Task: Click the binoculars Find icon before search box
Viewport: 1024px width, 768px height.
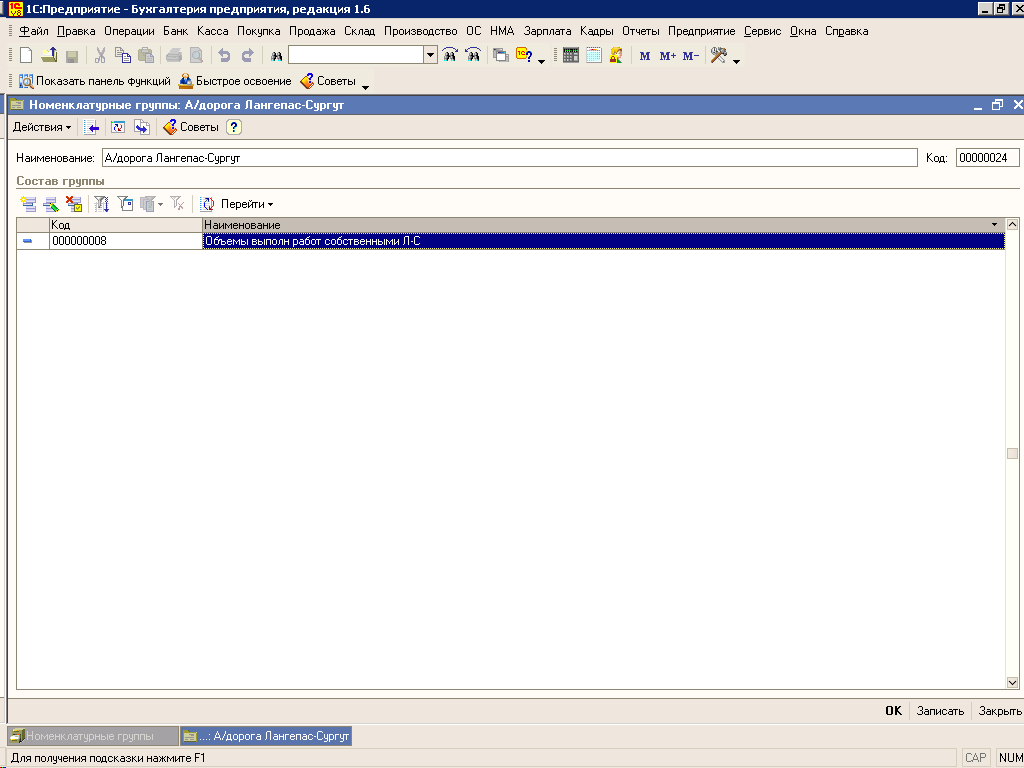Action: click(x=276, y=56)
